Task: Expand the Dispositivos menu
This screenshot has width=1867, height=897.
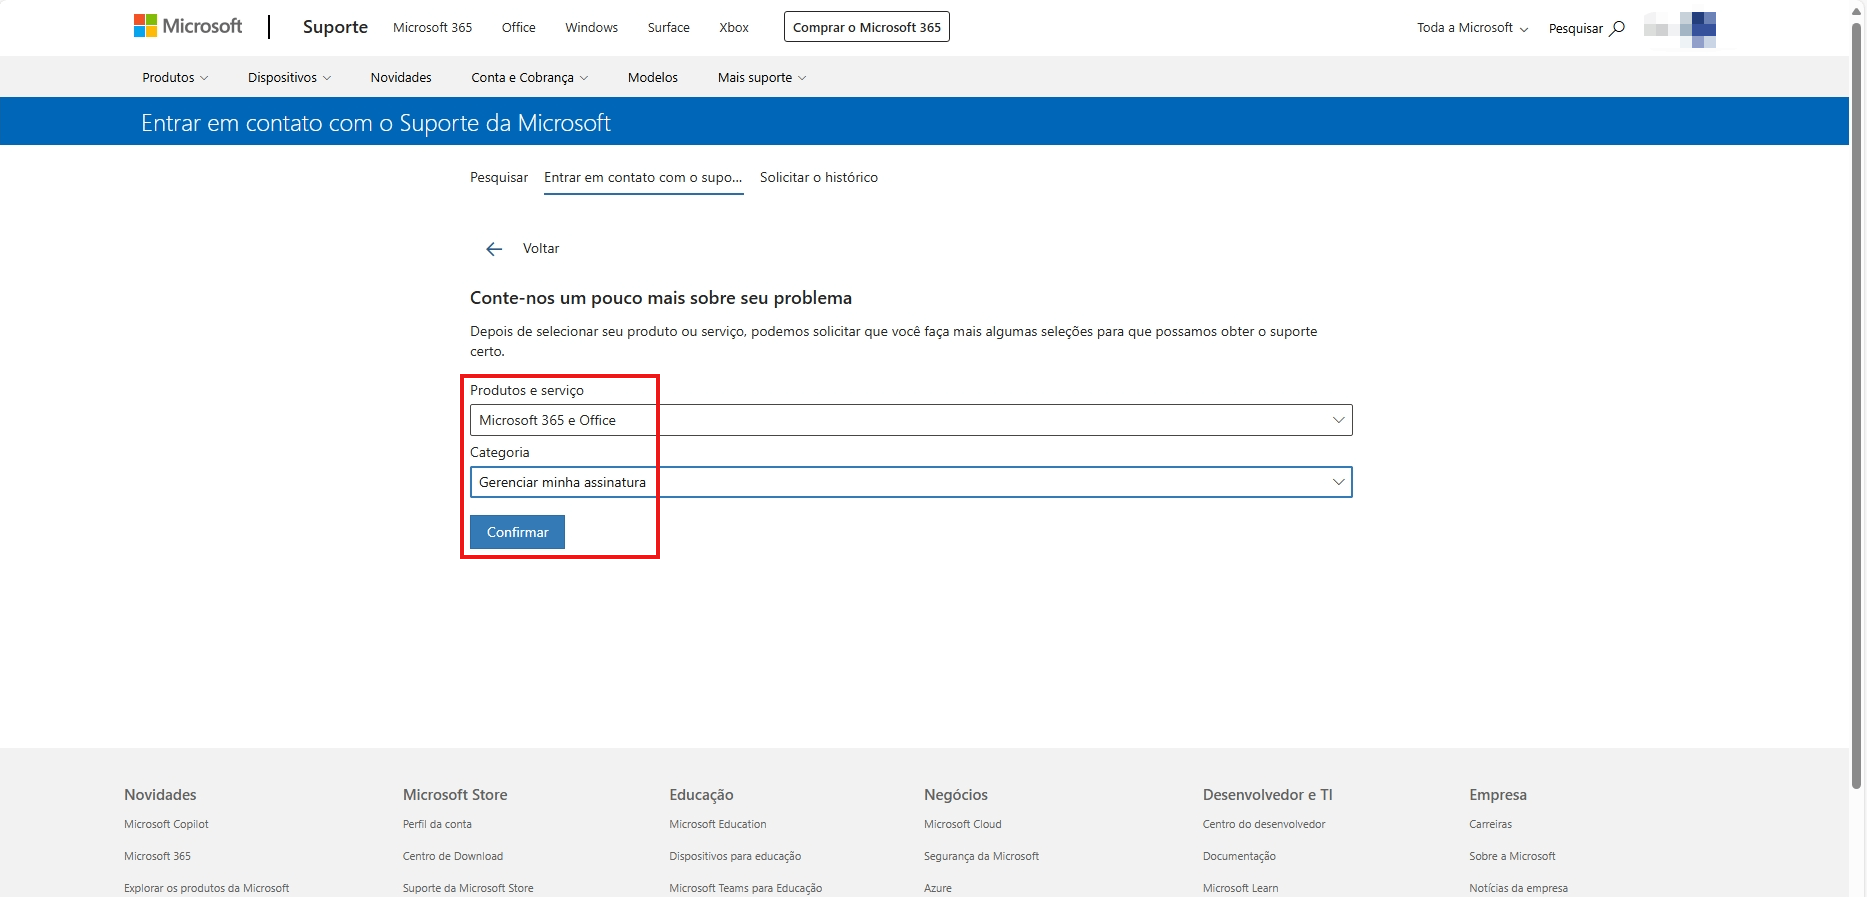Action: click(289, 77)
